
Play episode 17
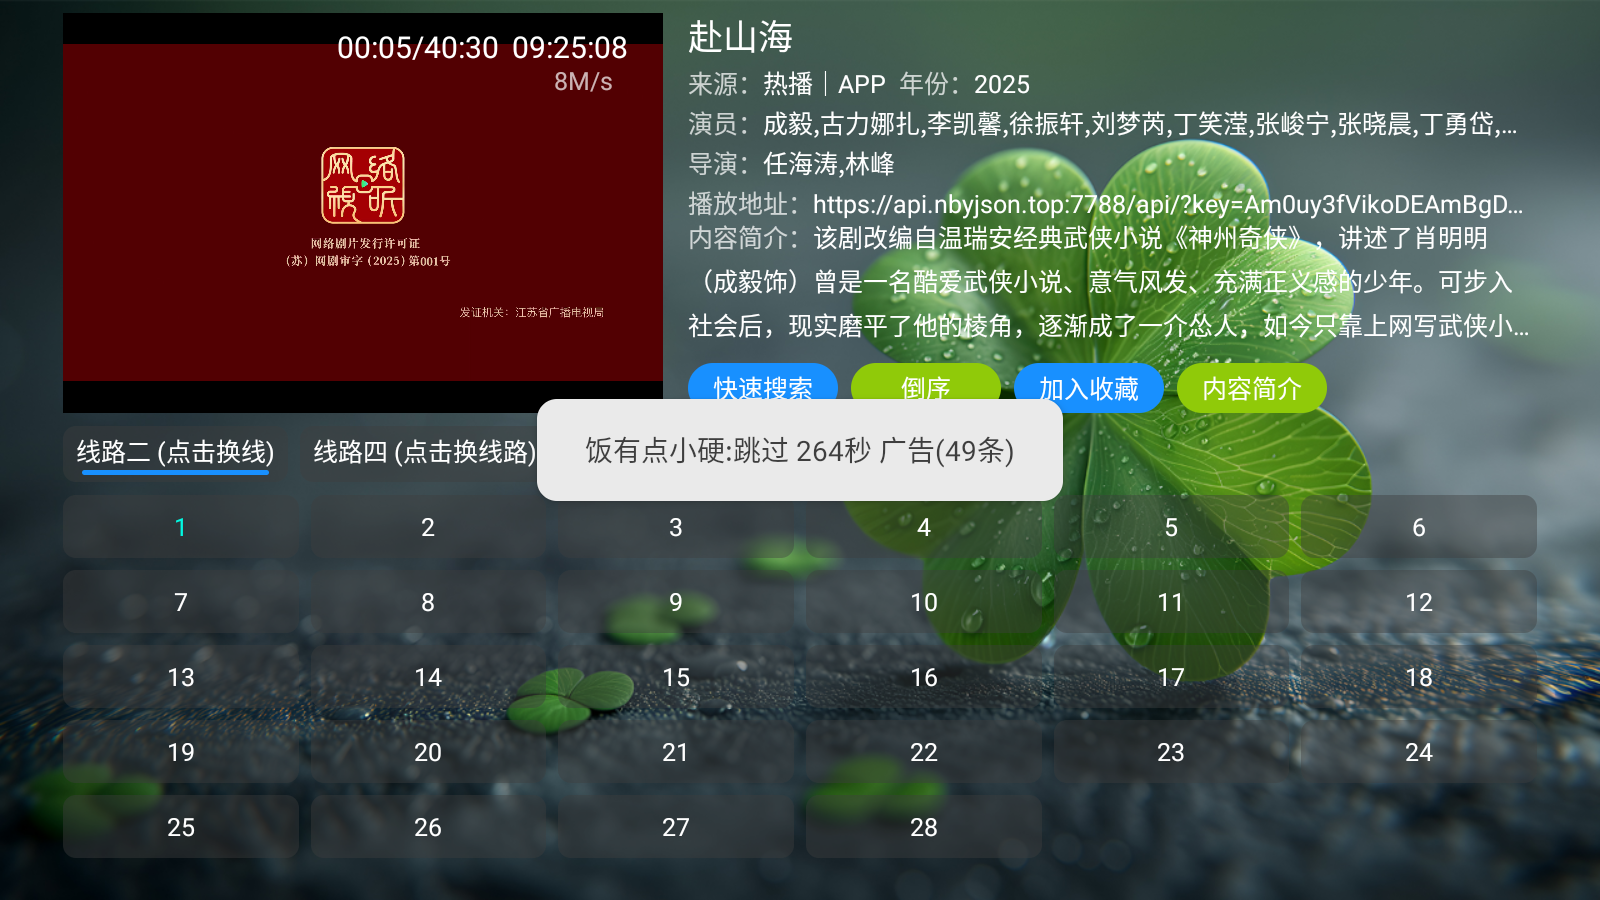click(1171, 677)
